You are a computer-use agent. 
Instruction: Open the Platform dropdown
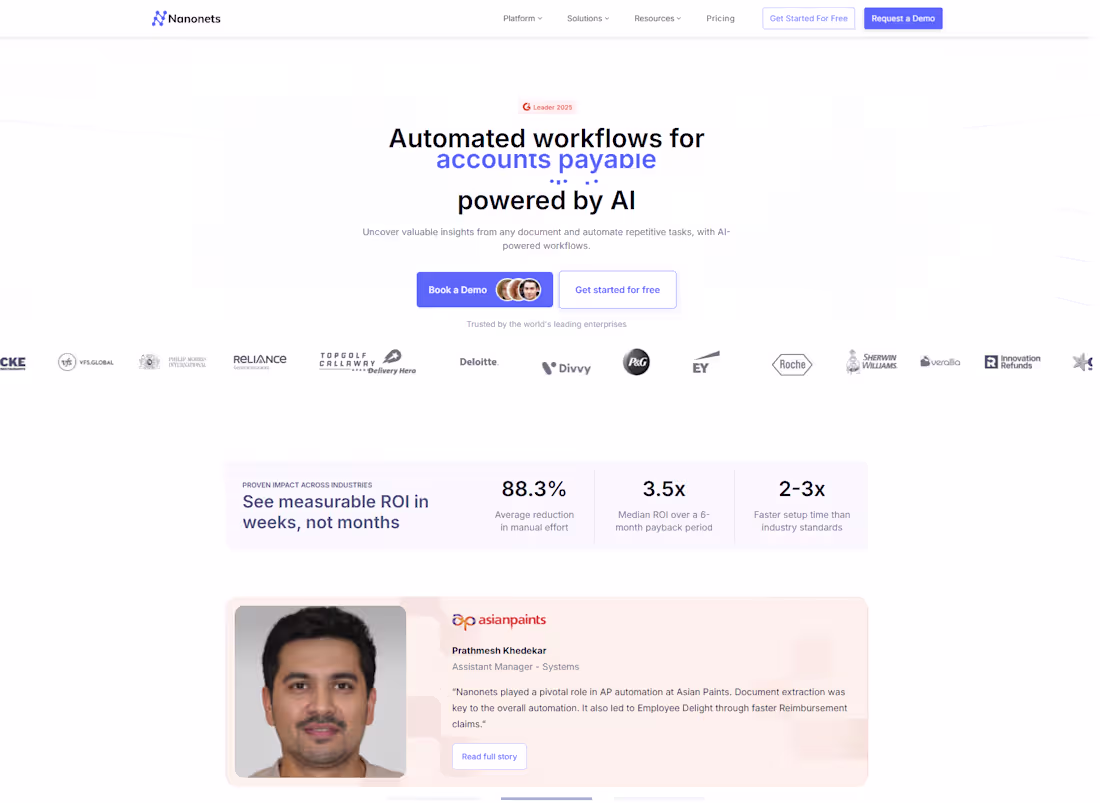(522, 18)
